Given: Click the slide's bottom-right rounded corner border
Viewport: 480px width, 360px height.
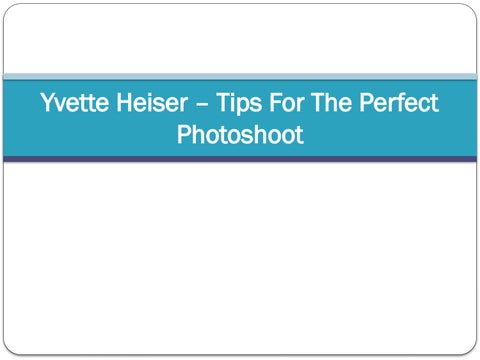Looking at the screenshot, I should (472, 350).
